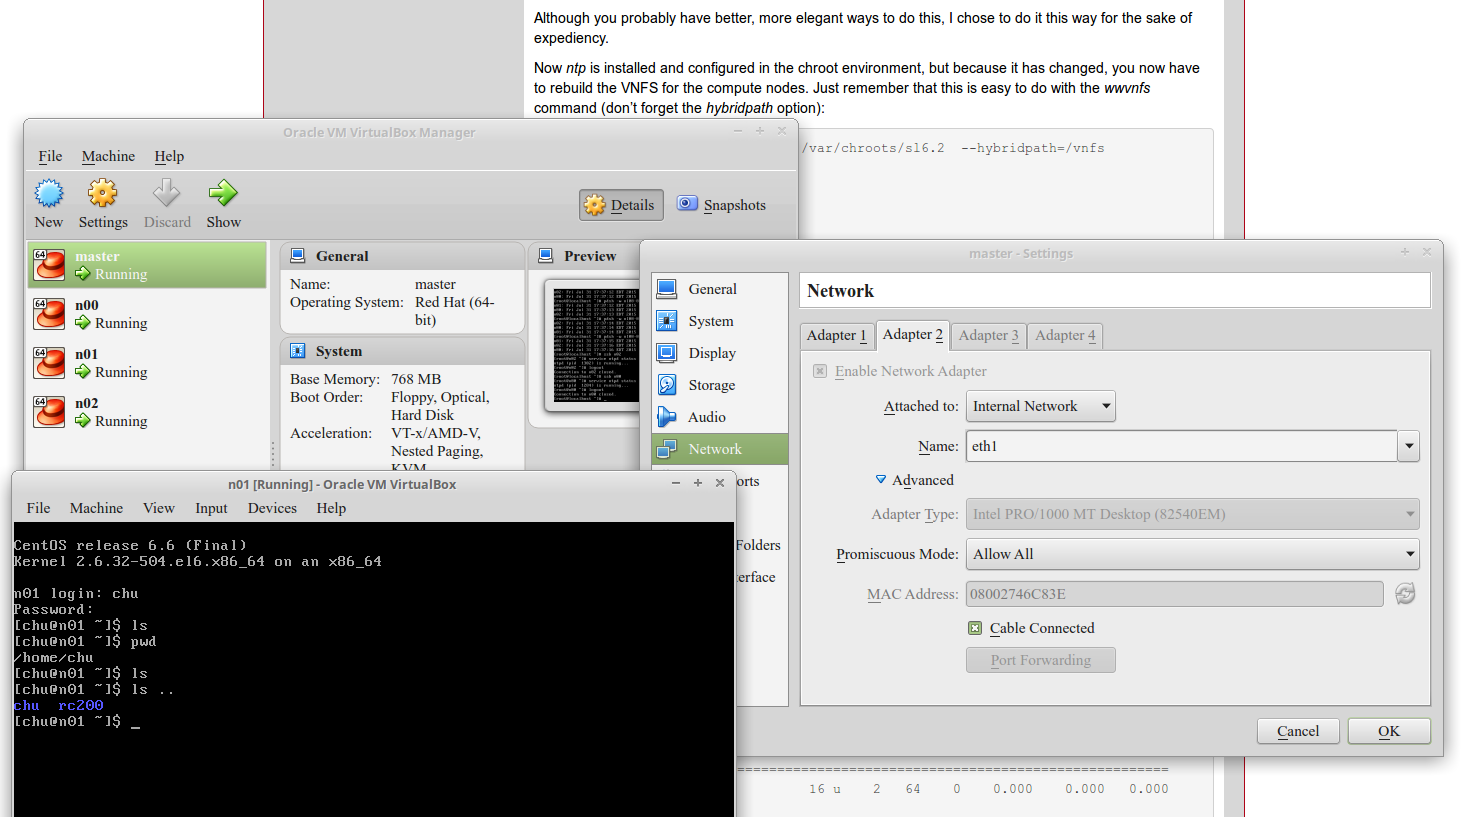Select the Display settings section
Screen dimensions: 1467x817
711,352
